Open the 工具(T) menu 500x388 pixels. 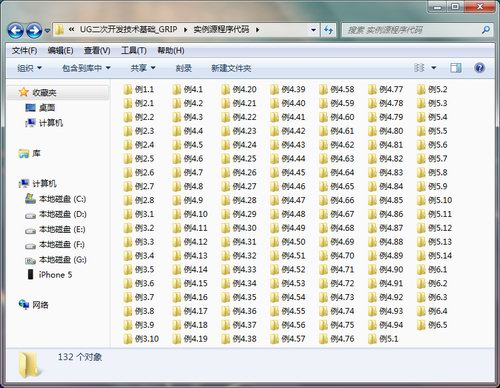click(134, 50)
